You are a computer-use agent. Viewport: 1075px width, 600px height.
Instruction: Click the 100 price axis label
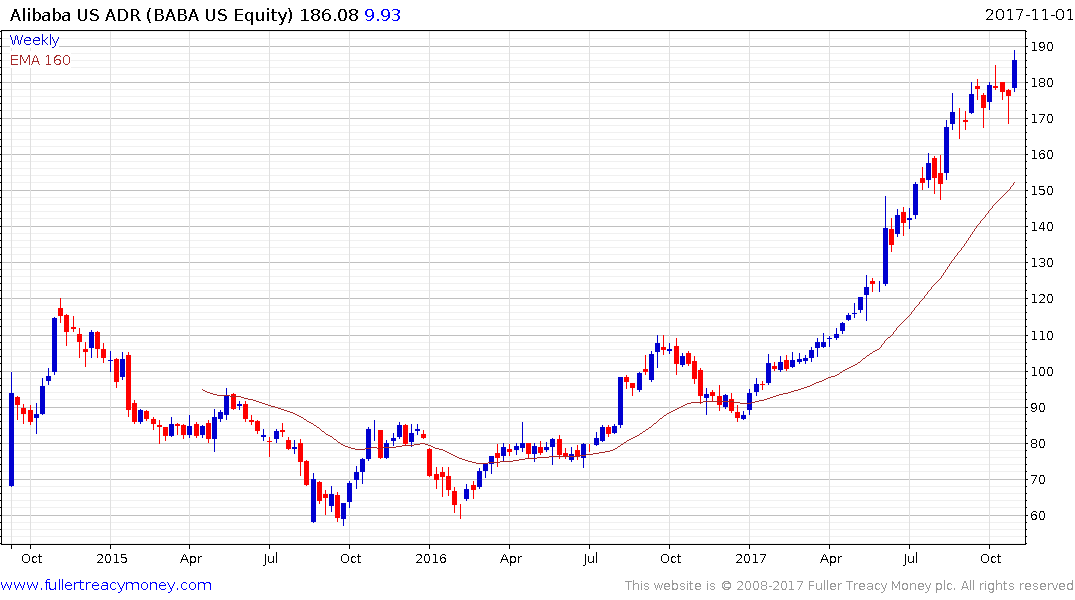[x=1042, y=372]
